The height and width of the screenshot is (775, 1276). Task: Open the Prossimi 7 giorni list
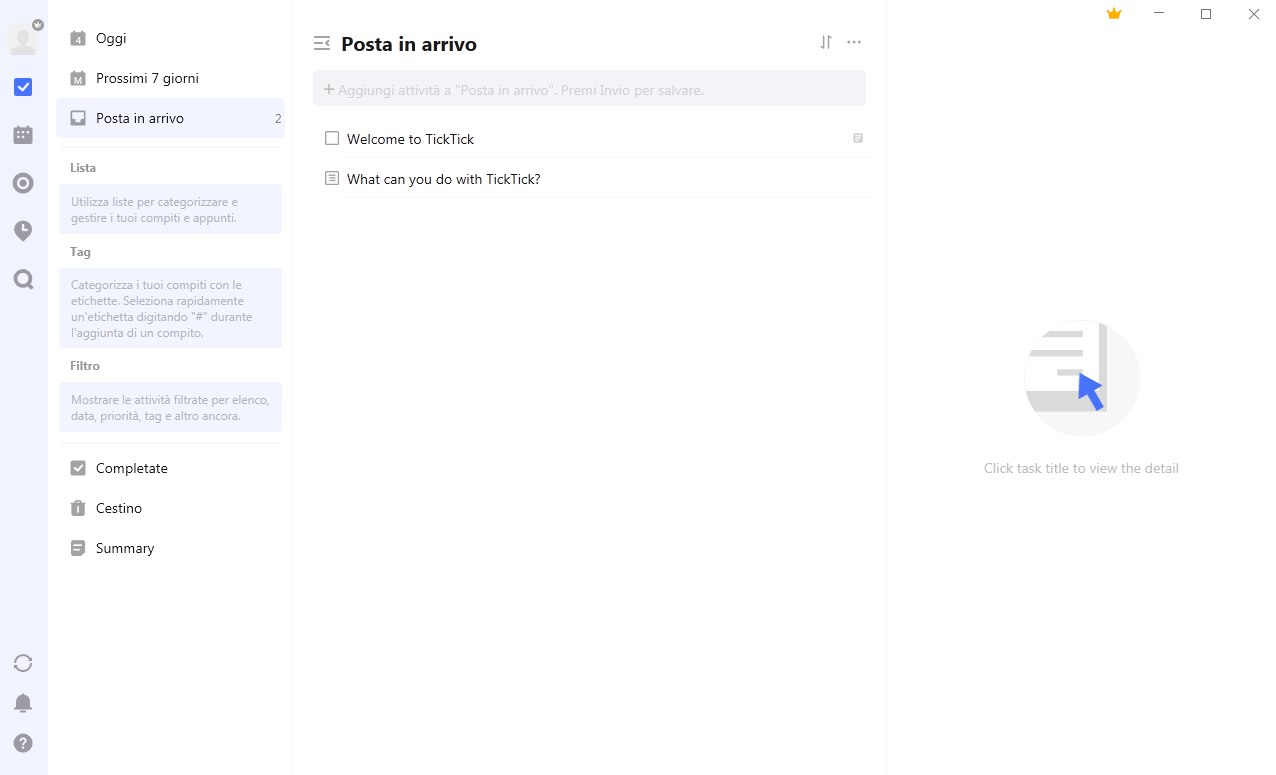170,78
